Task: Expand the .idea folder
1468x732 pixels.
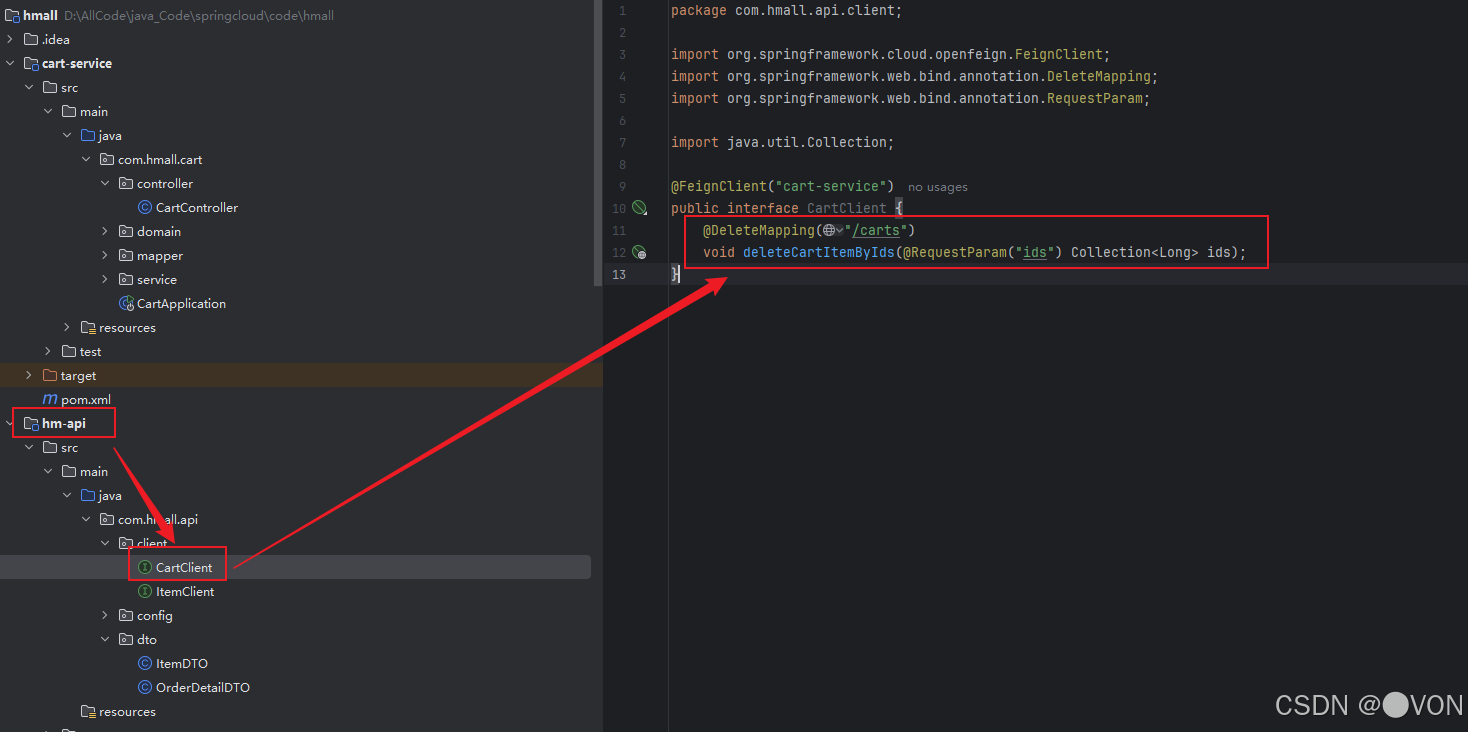Action: pos(11,39)
